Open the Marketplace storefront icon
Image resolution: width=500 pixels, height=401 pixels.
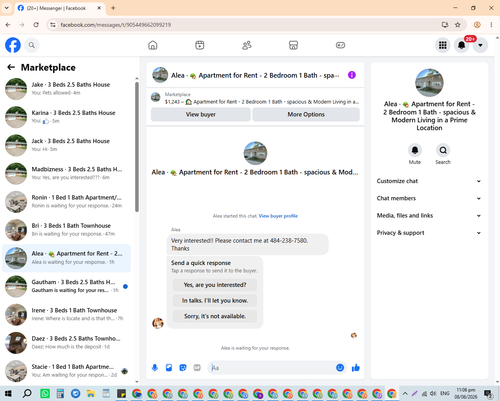pyautogui.click(x=293, y=45)
